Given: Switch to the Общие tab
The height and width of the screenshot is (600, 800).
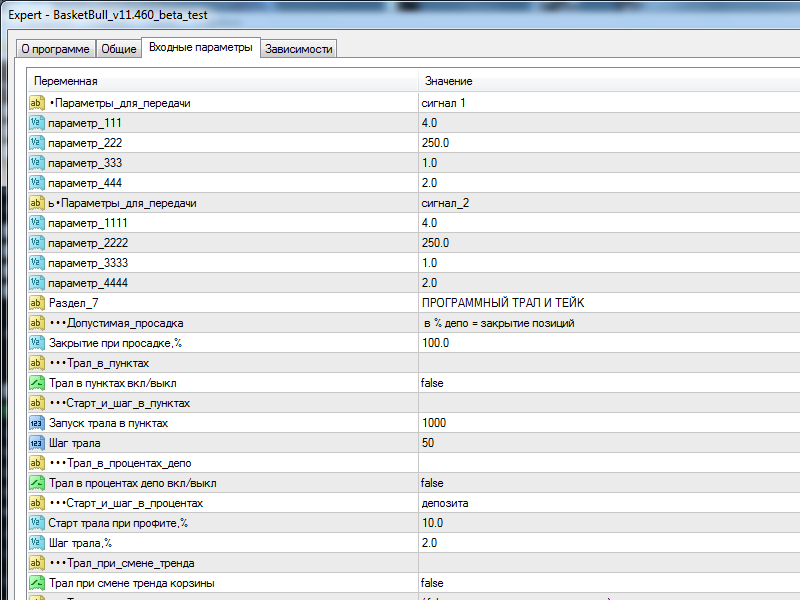Looking at the screenshot, I should click(x=118, y=49).
